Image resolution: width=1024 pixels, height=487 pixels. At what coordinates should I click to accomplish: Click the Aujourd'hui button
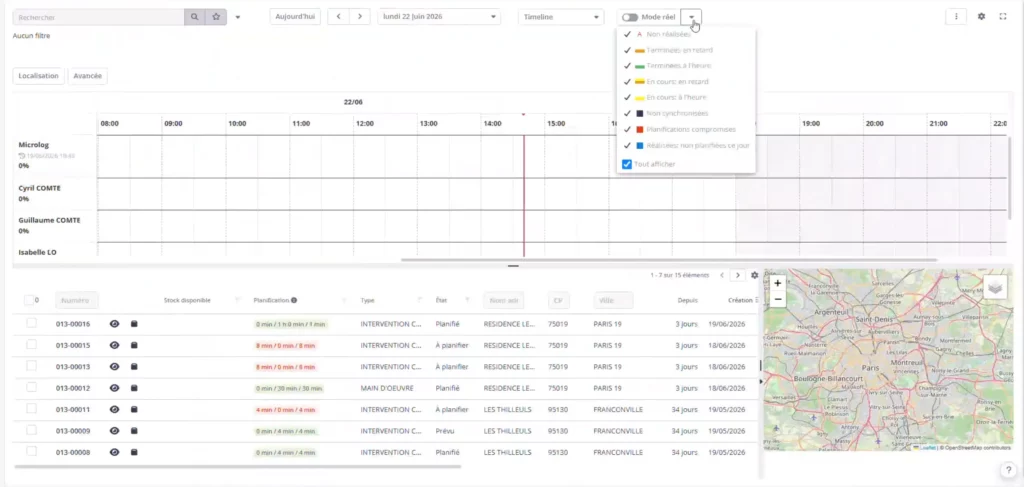coord(295,17)
